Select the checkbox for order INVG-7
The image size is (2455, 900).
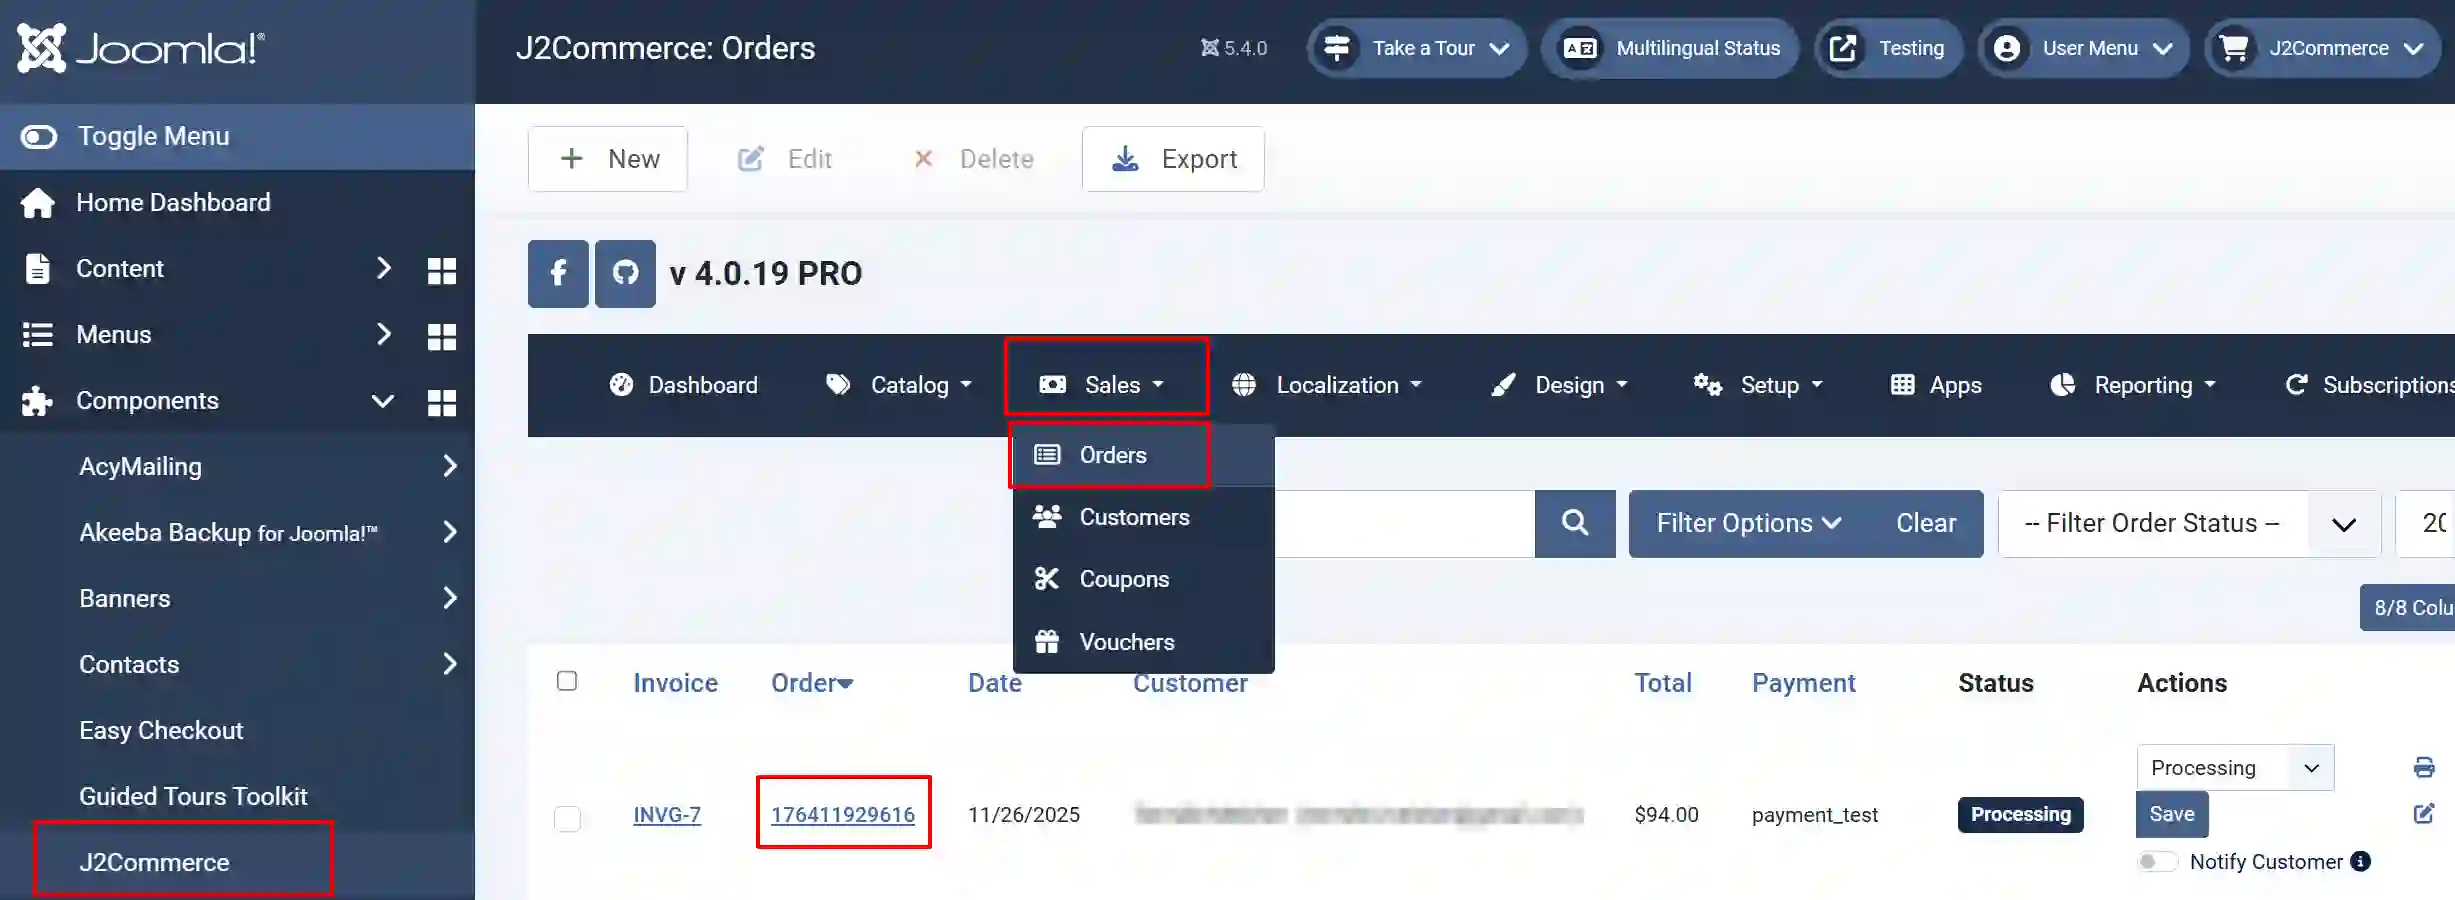point(567,818)
